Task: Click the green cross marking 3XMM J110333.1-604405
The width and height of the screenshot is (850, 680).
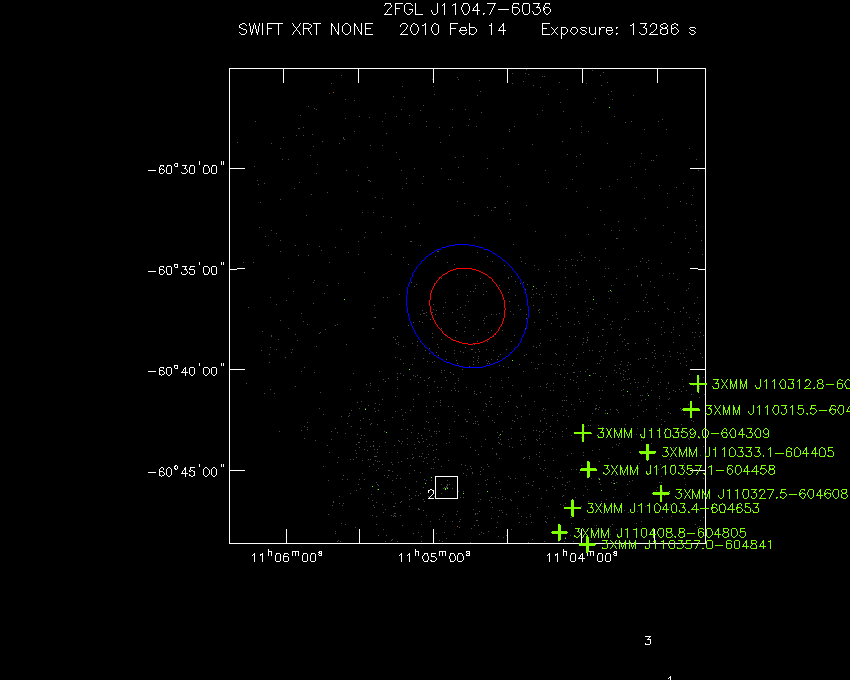Action: pos(647,452)
